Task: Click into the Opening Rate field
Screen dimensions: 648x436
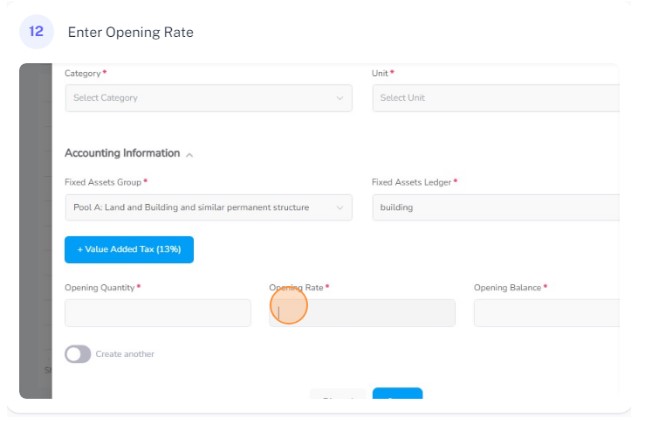Action: [362, 313]
